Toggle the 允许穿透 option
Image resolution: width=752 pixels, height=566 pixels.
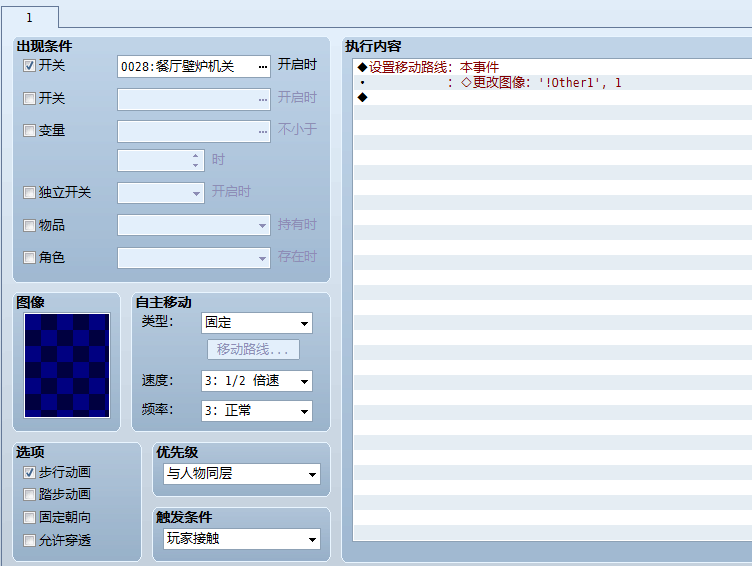click(29, 541)
